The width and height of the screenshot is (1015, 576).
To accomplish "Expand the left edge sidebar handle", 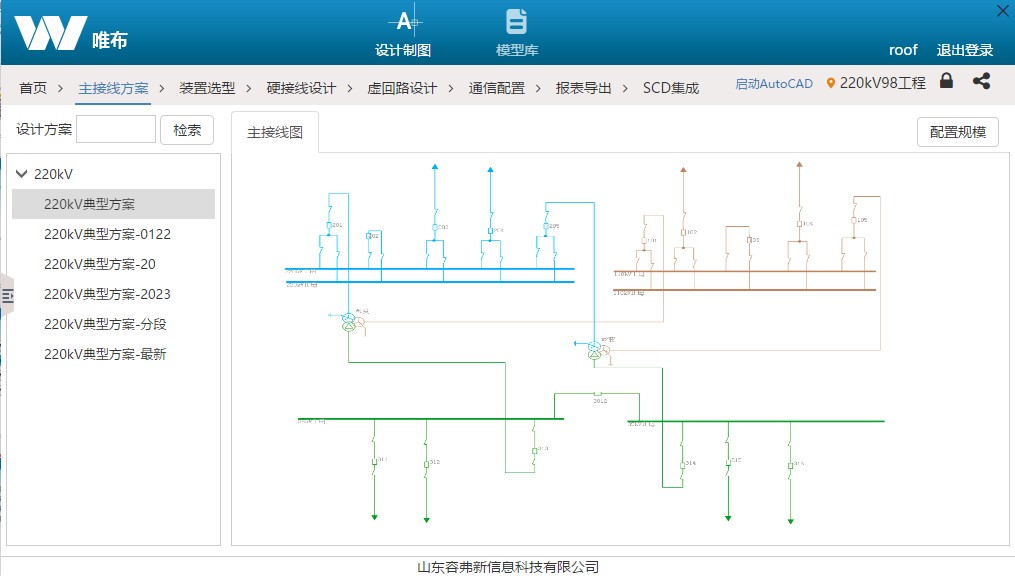I will 7,295.
